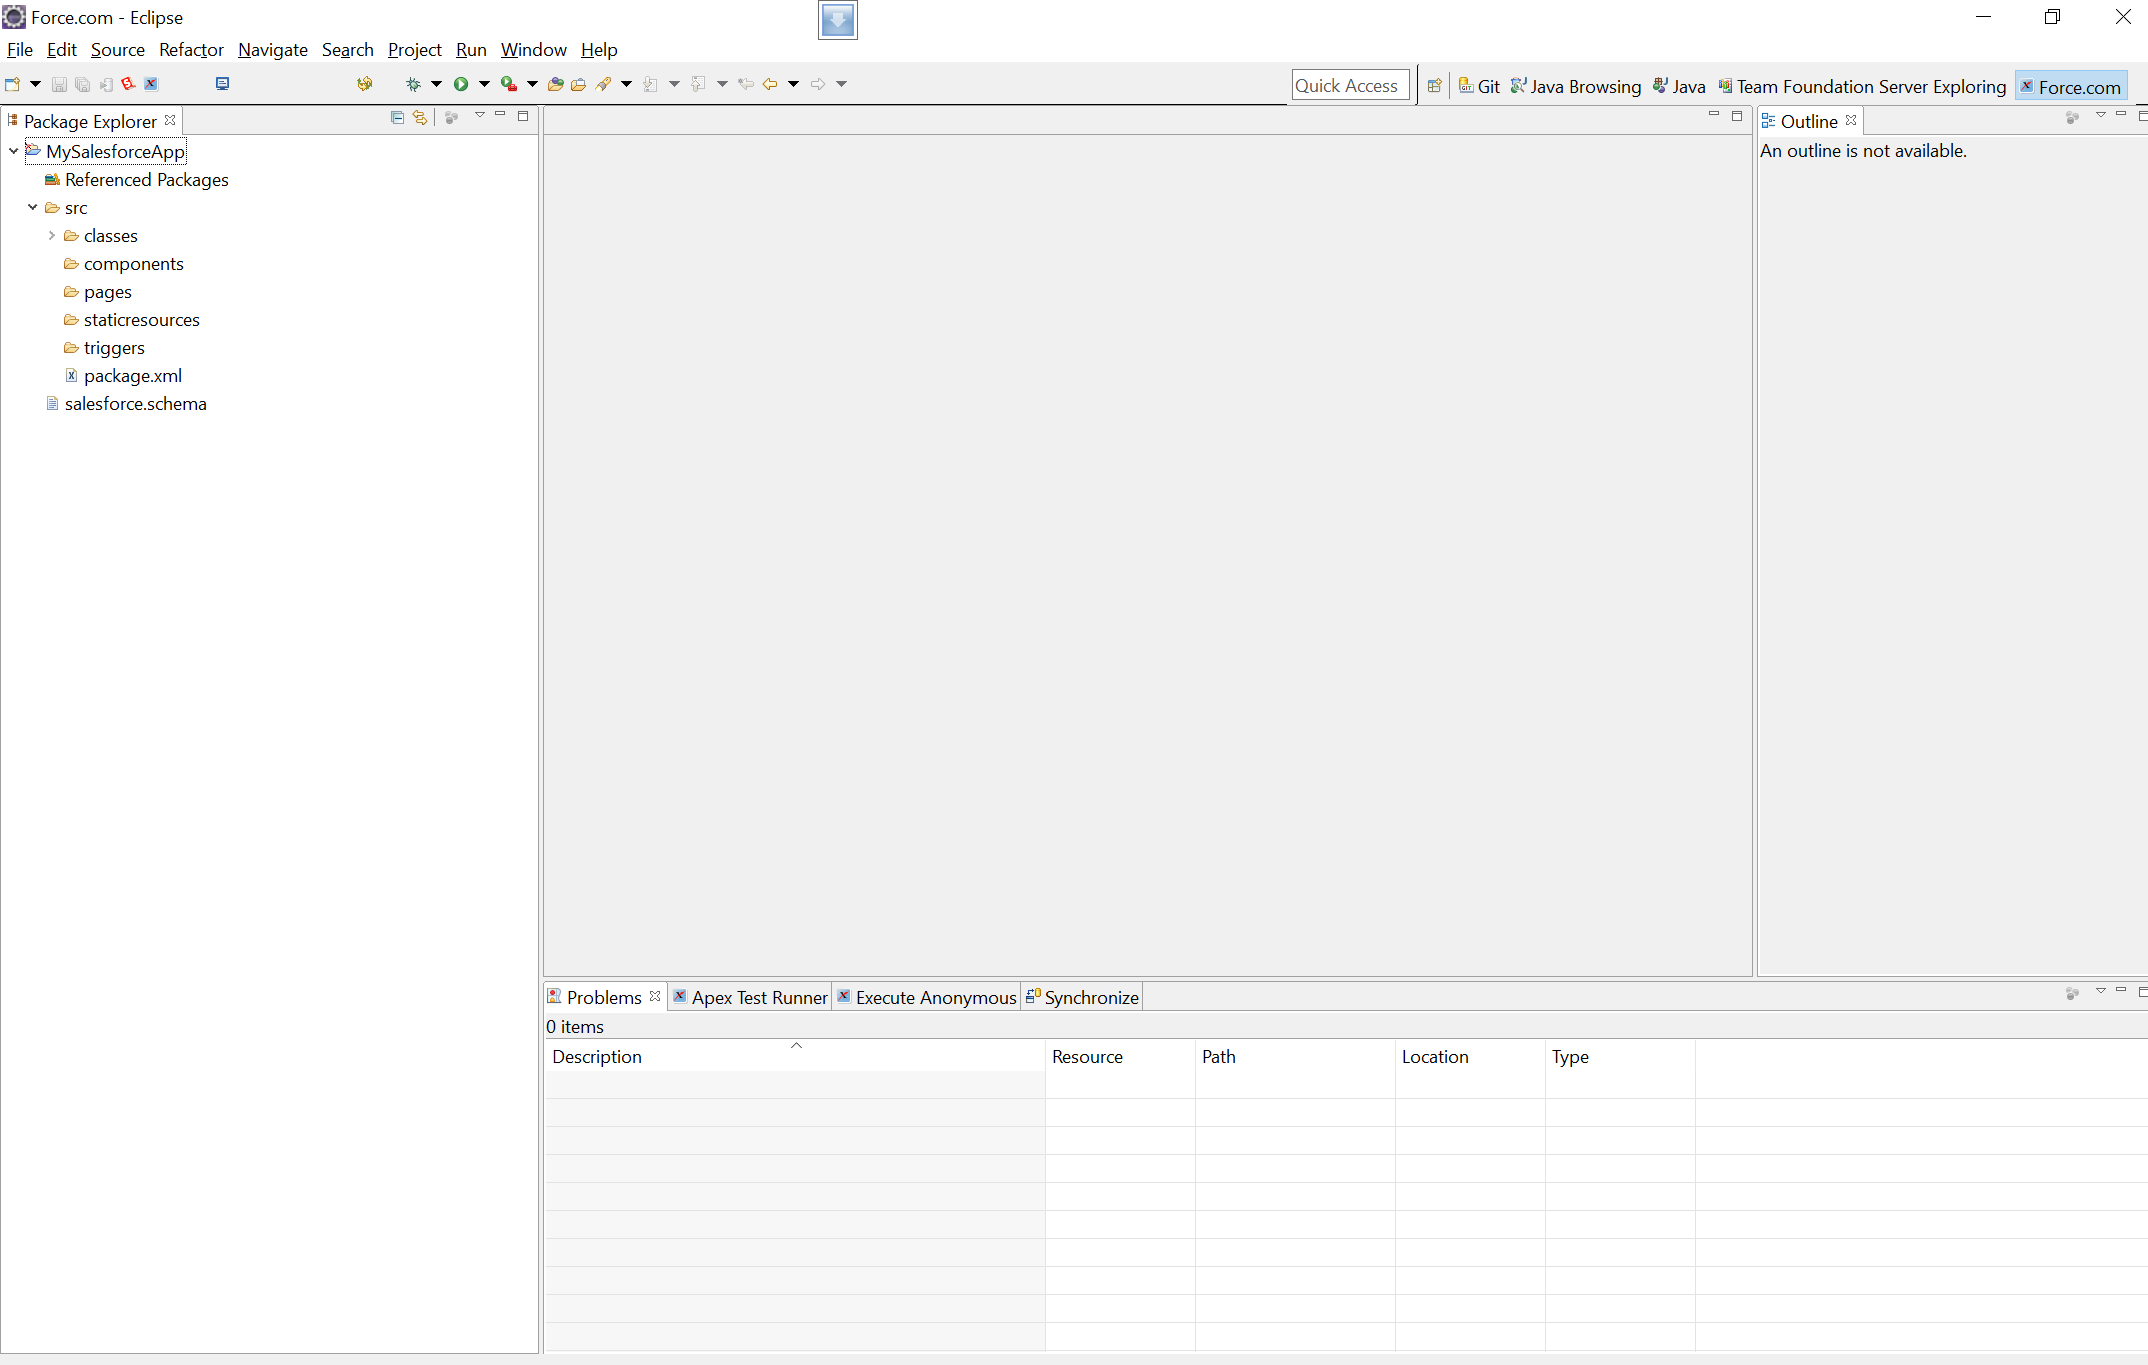Collapse the src folder node
Screen dimensions: 2148x1365
tap(32, 207)
